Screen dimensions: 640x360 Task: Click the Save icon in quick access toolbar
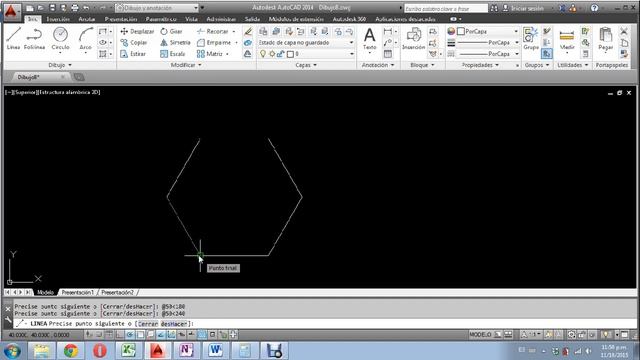(x=52, y=8)
